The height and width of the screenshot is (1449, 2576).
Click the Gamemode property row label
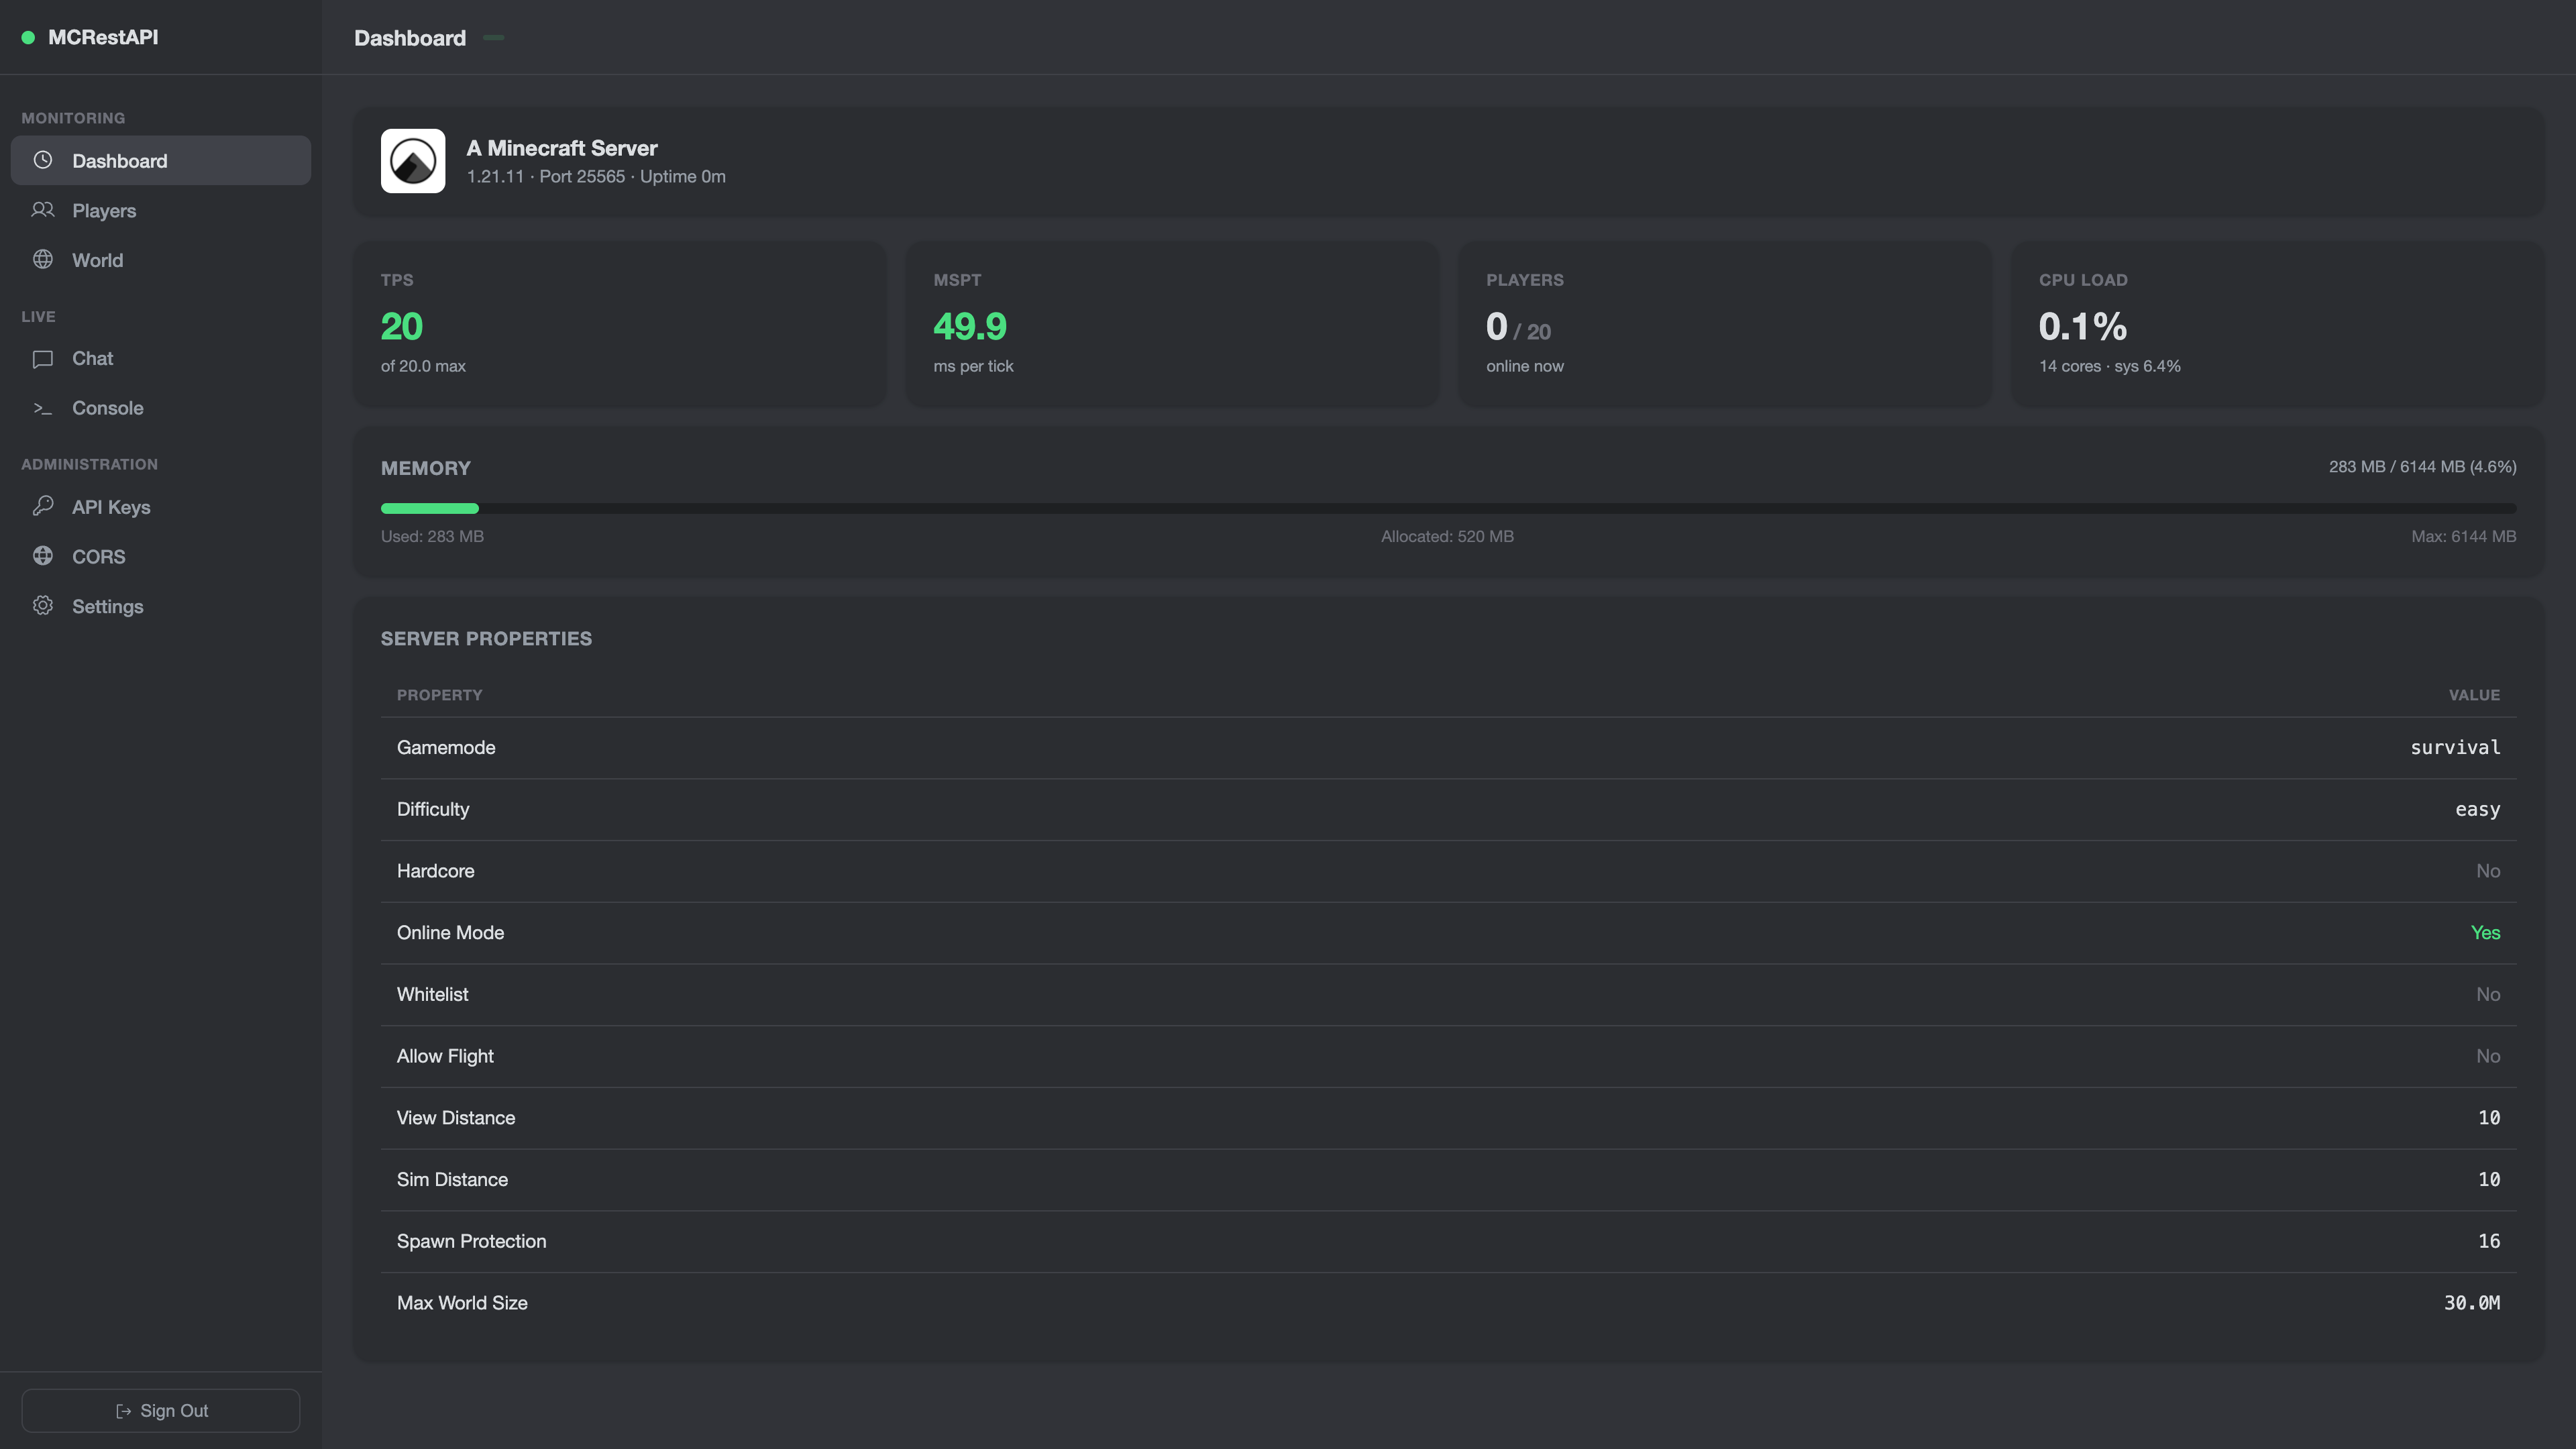[446, 748]
